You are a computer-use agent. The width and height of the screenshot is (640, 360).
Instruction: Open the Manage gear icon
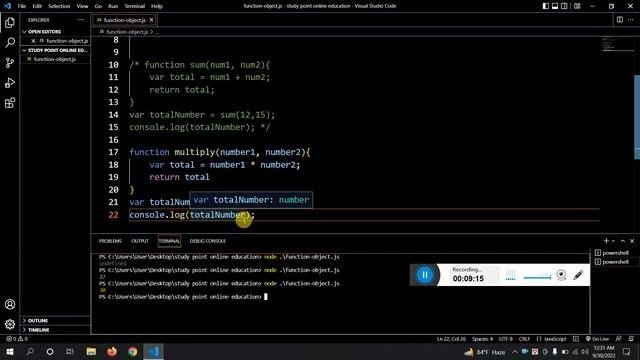tap(10, 324)
